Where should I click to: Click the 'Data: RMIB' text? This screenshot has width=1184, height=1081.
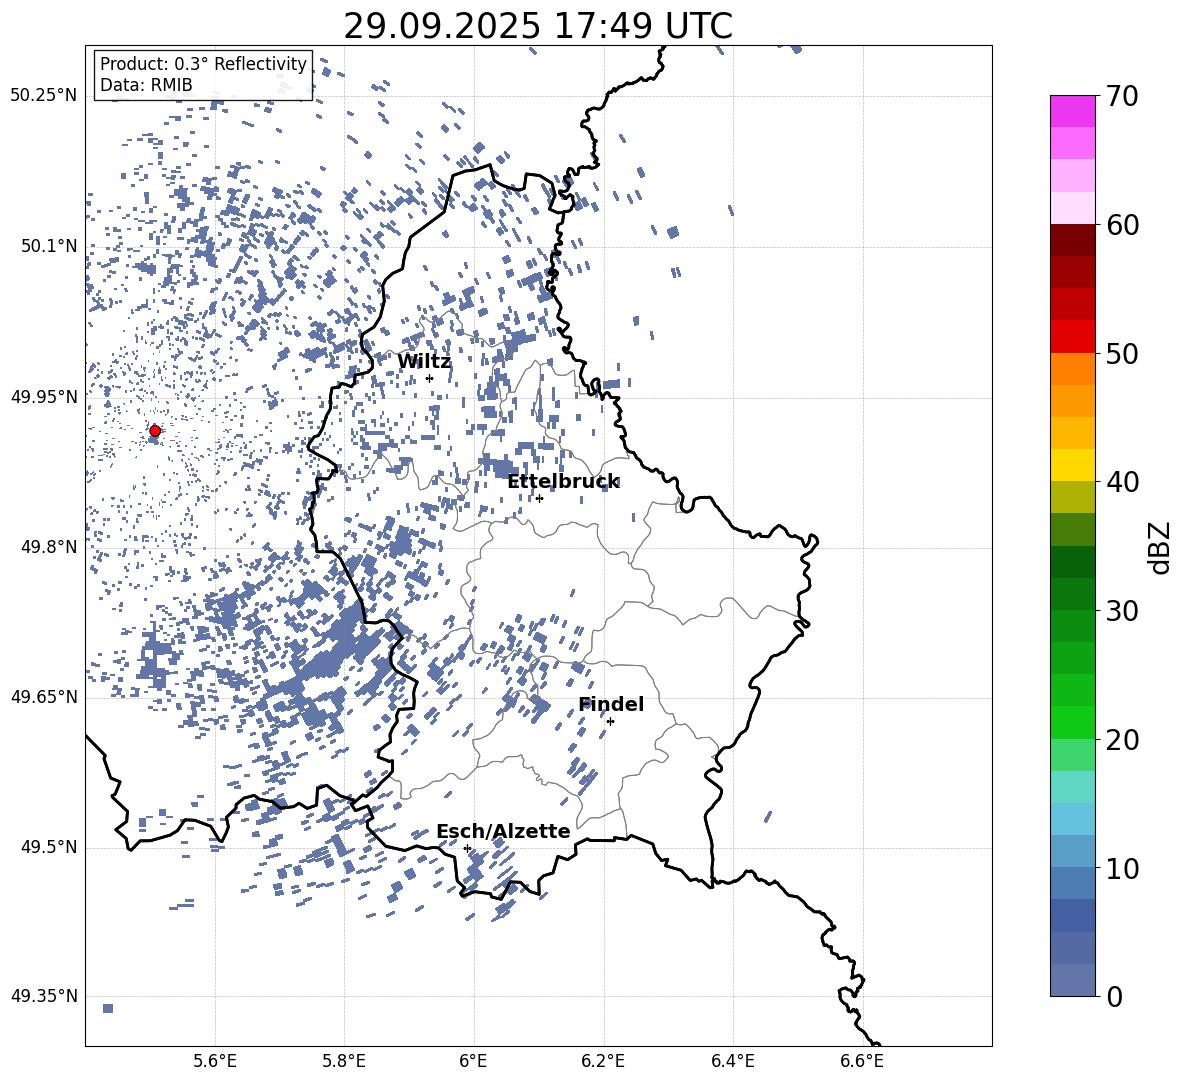point(146,85)
